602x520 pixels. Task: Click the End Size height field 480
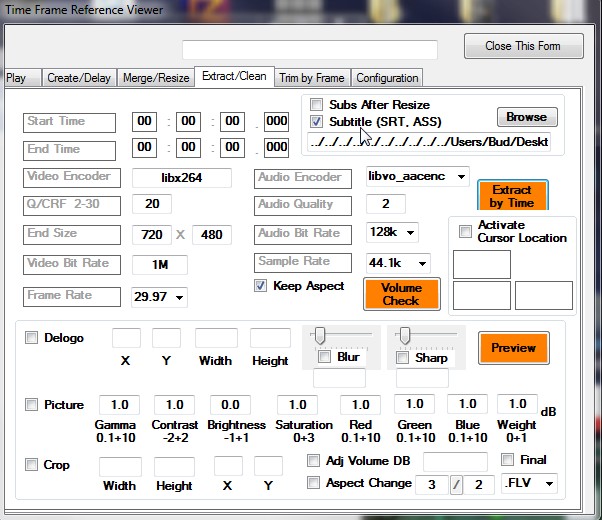[x=212, y=235]
